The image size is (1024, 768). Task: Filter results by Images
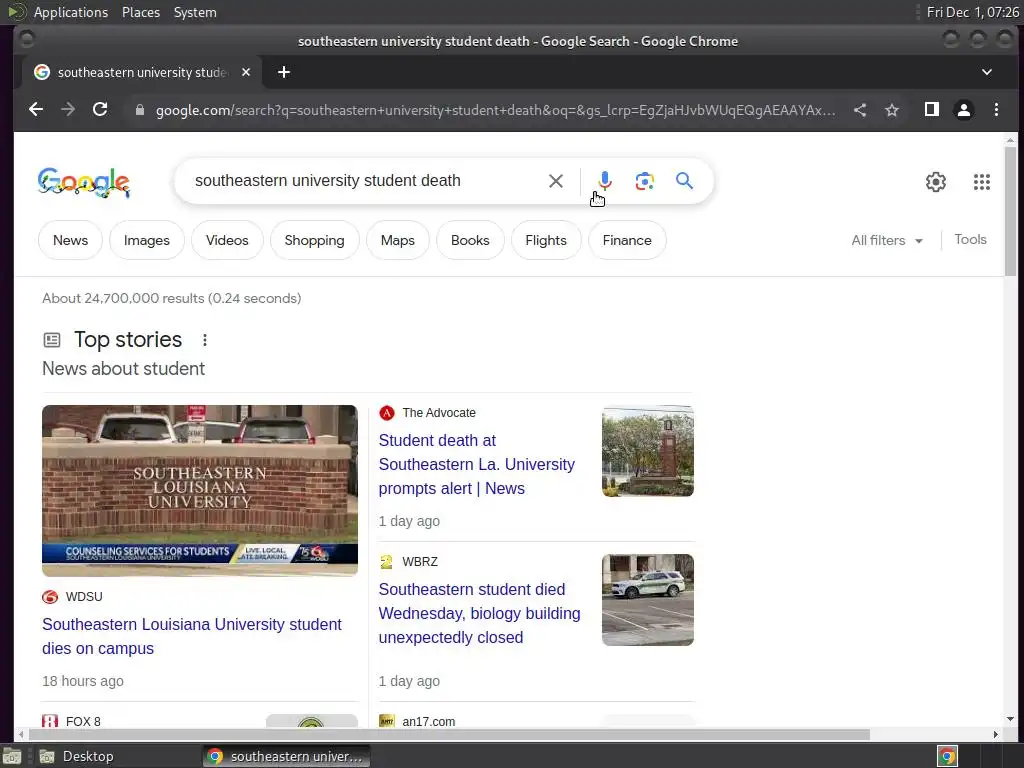pyautogui.click(x=147, y=240)
